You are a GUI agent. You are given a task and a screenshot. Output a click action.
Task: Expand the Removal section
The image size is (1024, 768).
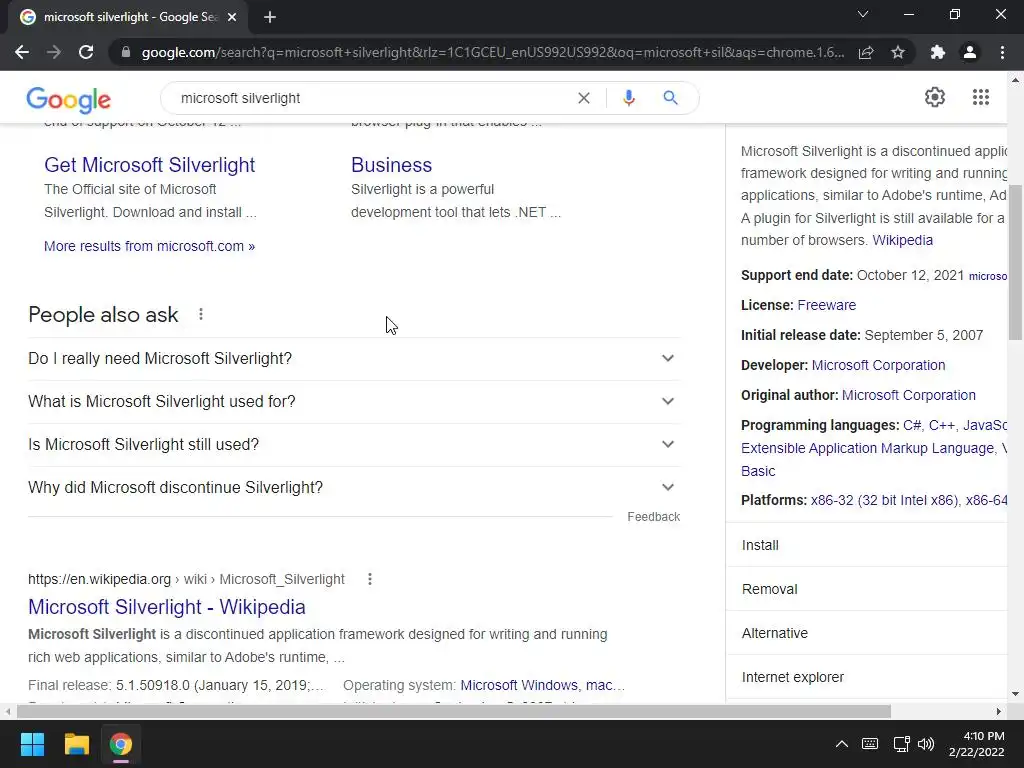click(x=866, y=589)
